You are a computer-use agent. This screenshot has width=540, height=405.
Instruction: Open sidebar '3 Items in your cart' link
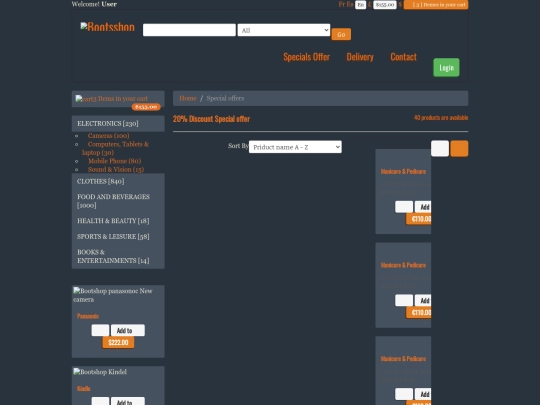click(112, 99)
